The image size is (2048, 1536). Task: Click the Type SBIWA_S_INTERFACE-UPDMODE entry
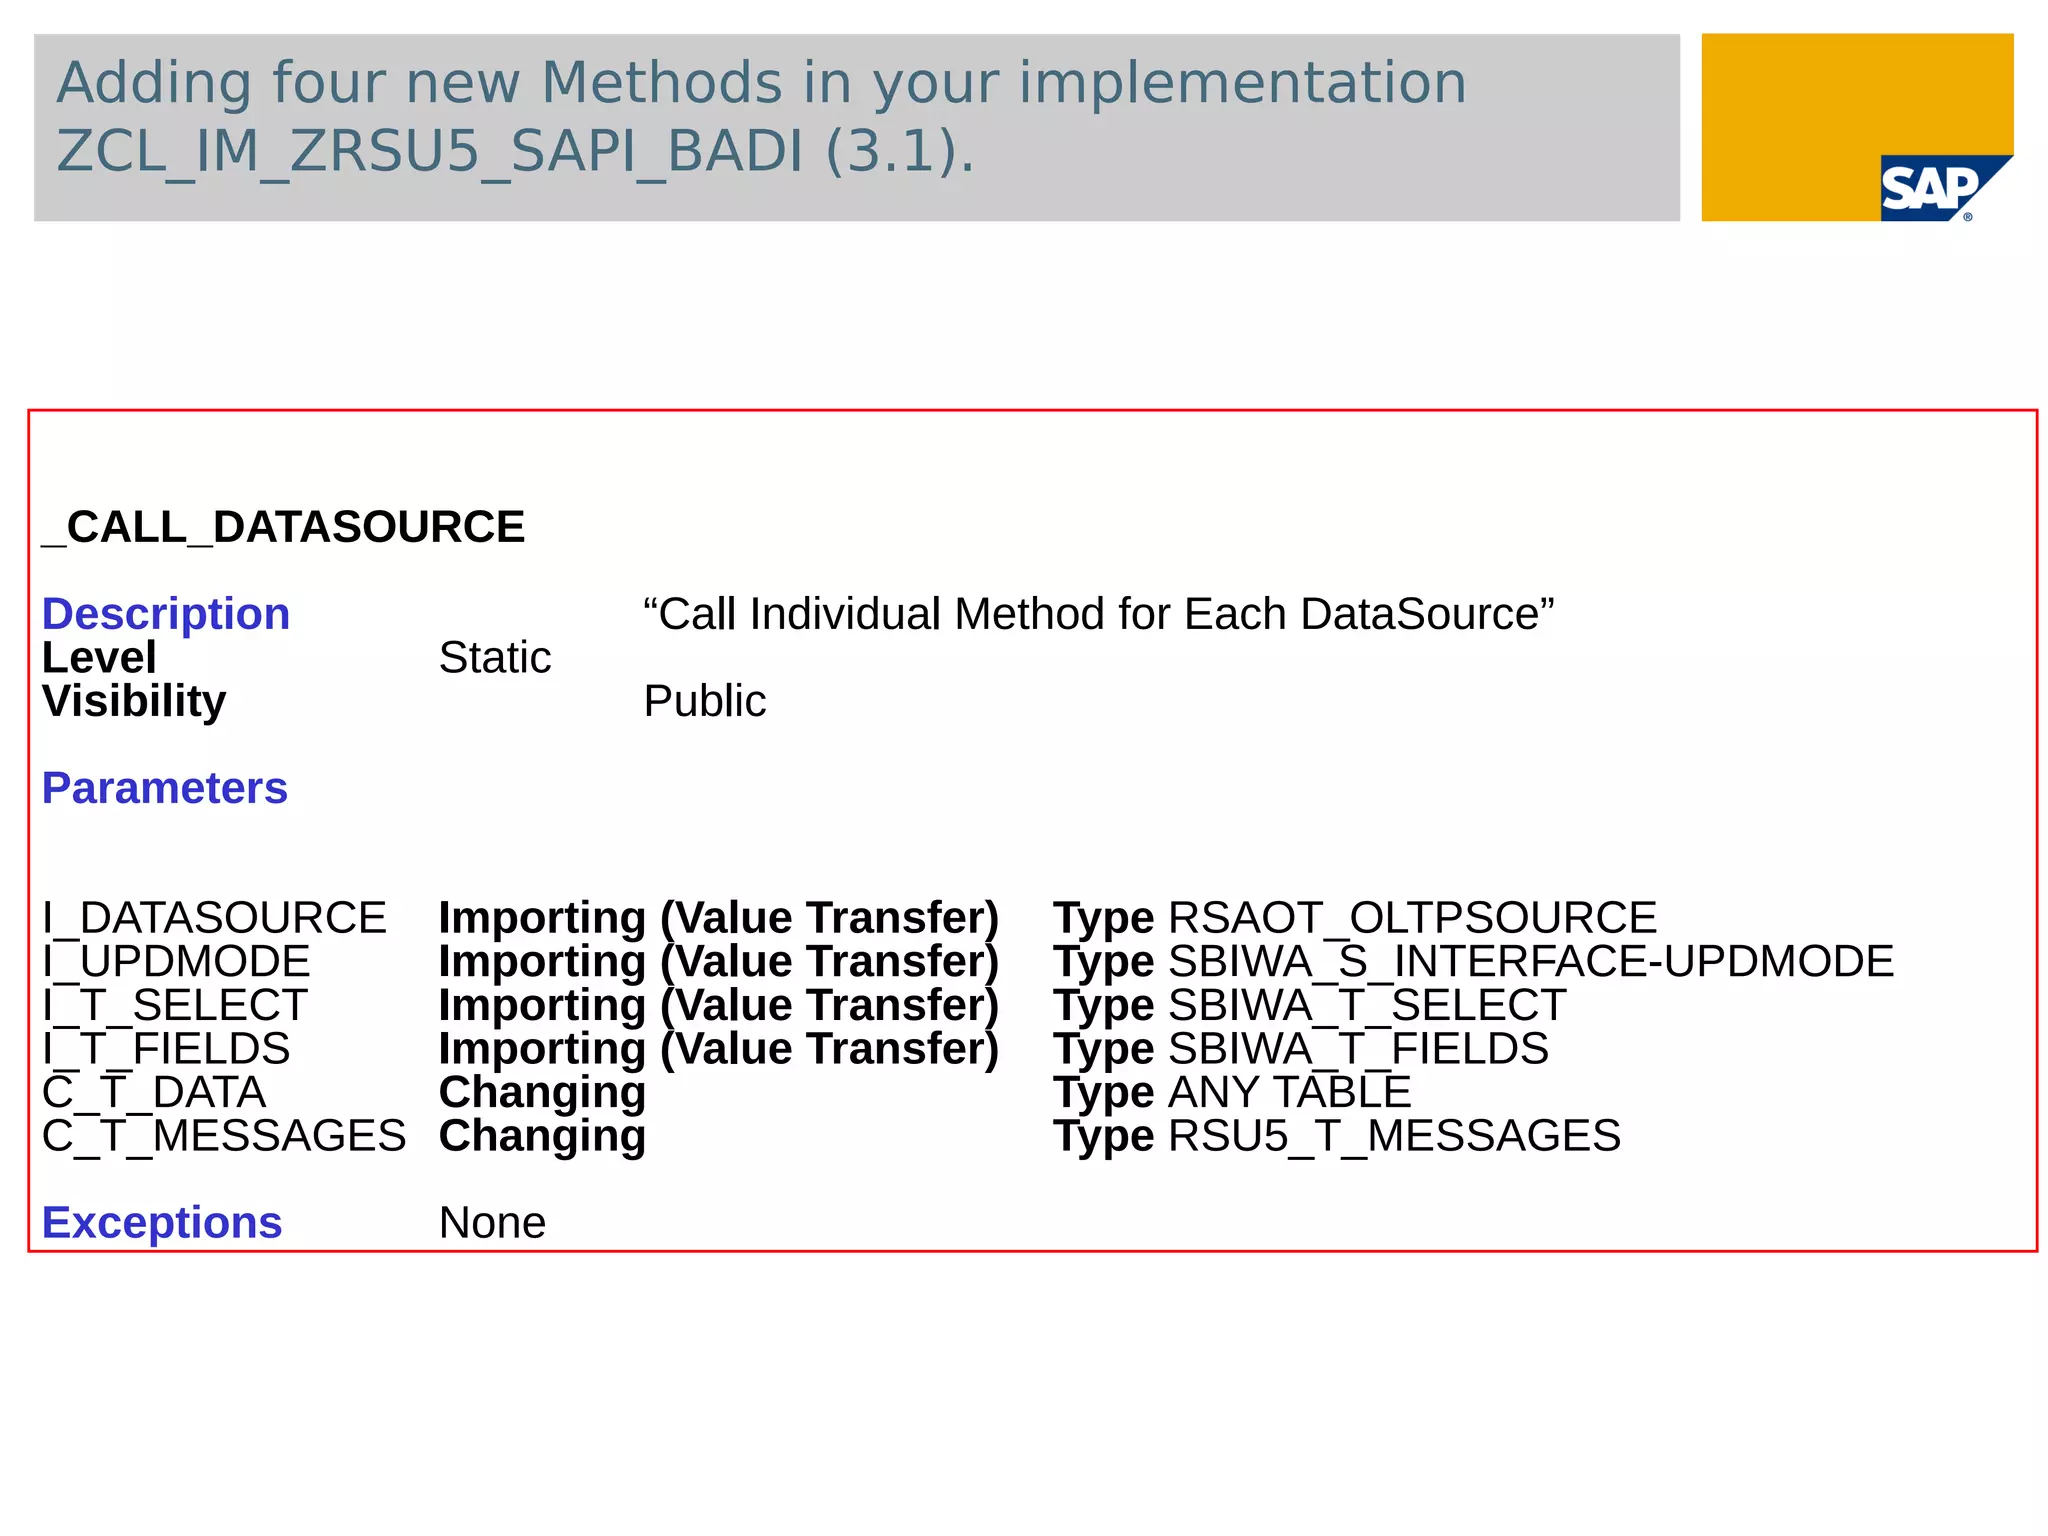pyautogui.click(x=1474, y=962)
